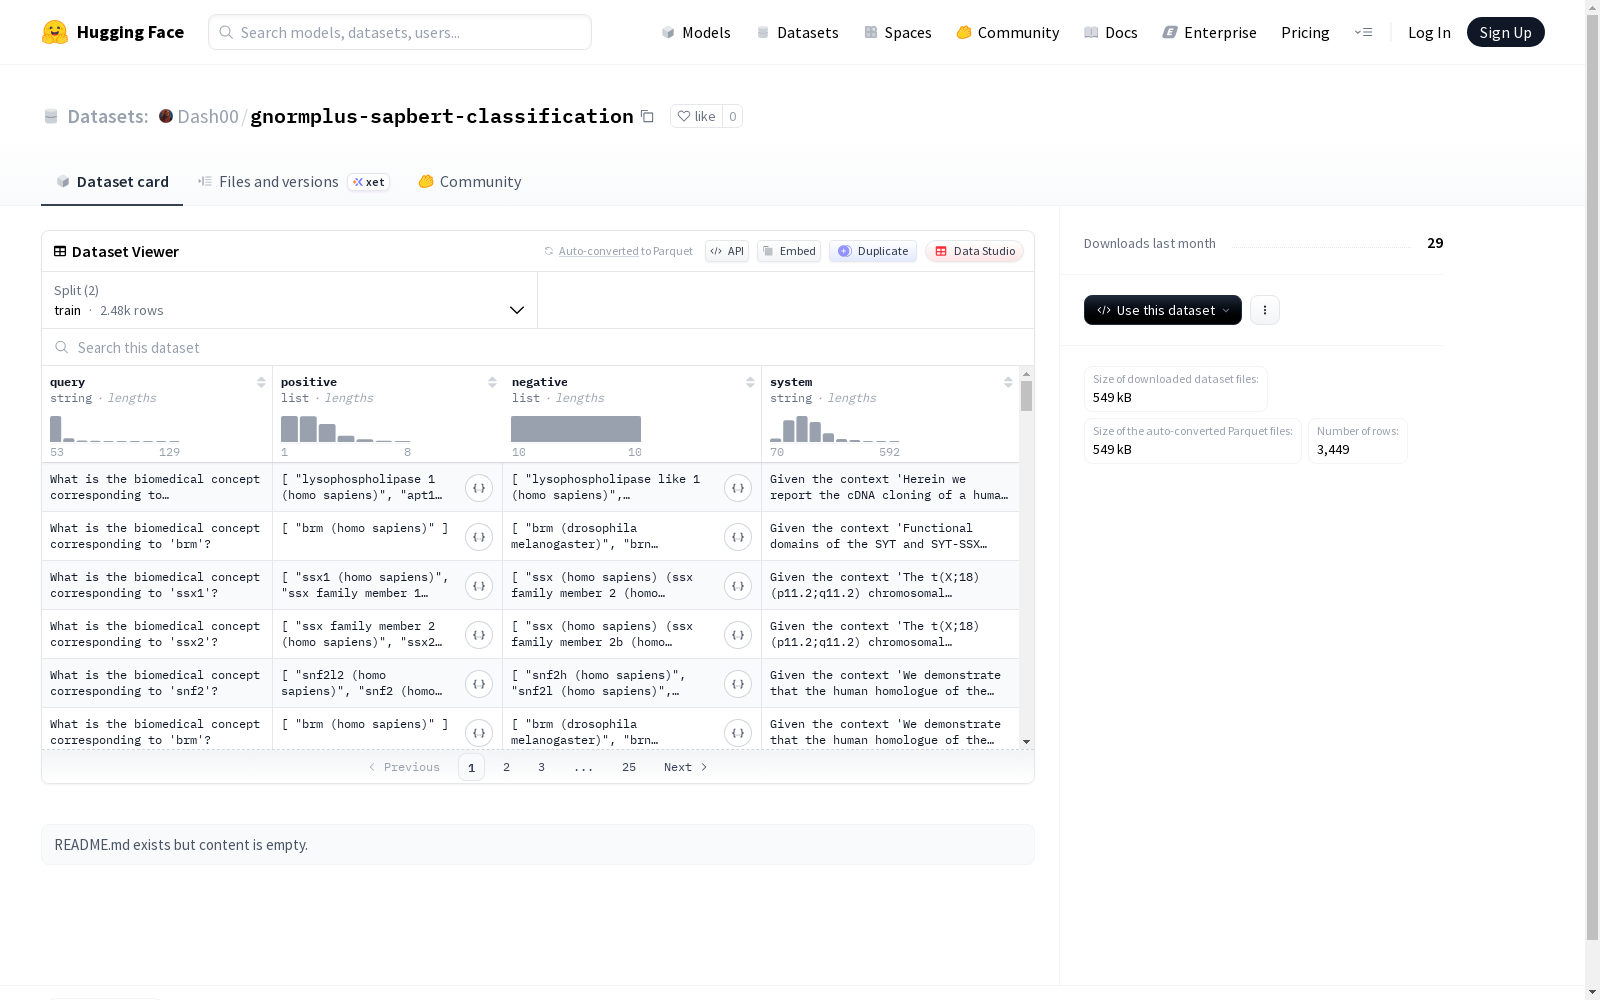Open the gnormplus-sapbert-classification dataset title link
The width and height of the screenshot is (1600, 1000).
pos(442,116)
